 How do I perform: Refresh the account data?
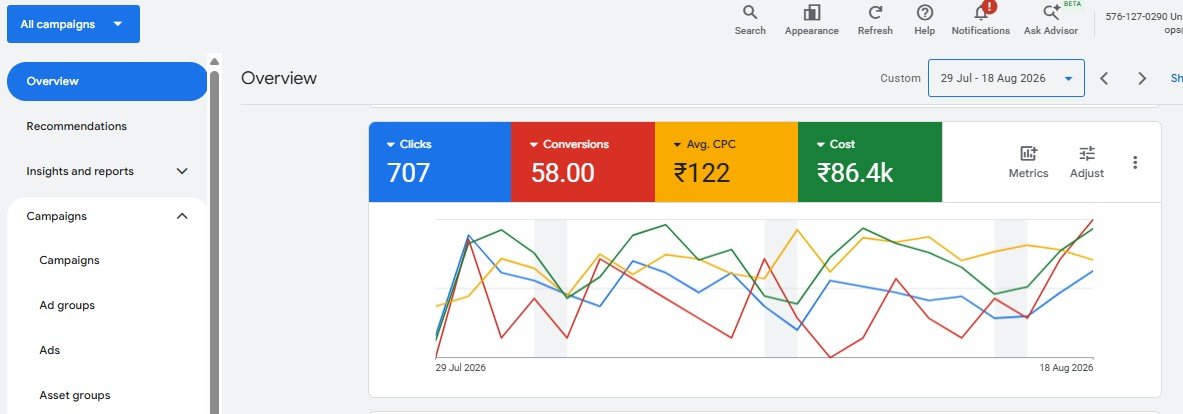coord(875,20)
